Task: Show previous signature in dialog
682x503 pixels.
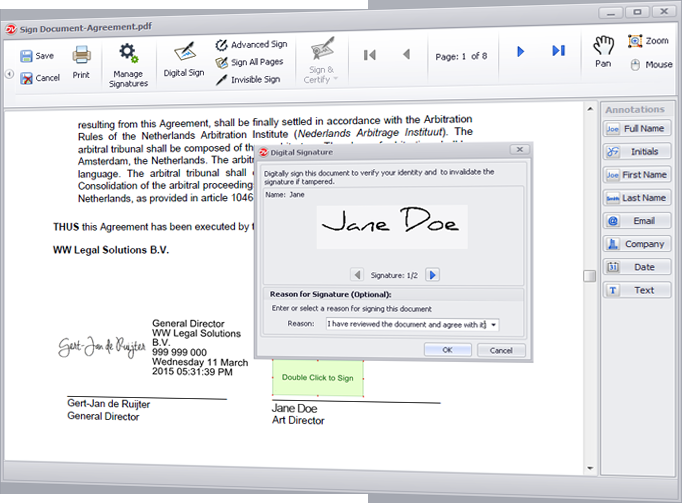Action: tap(357, 275)
